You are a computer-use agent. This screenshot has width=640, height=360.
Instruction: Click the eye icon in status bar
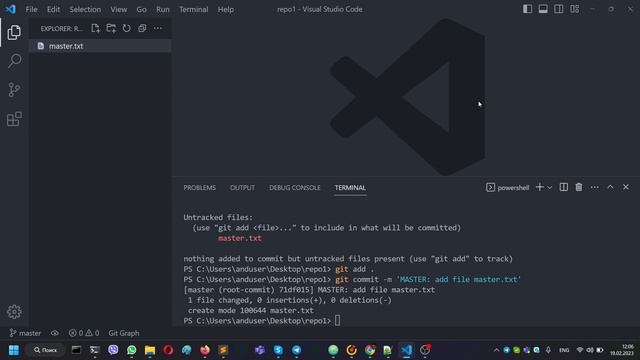(55, 333)
